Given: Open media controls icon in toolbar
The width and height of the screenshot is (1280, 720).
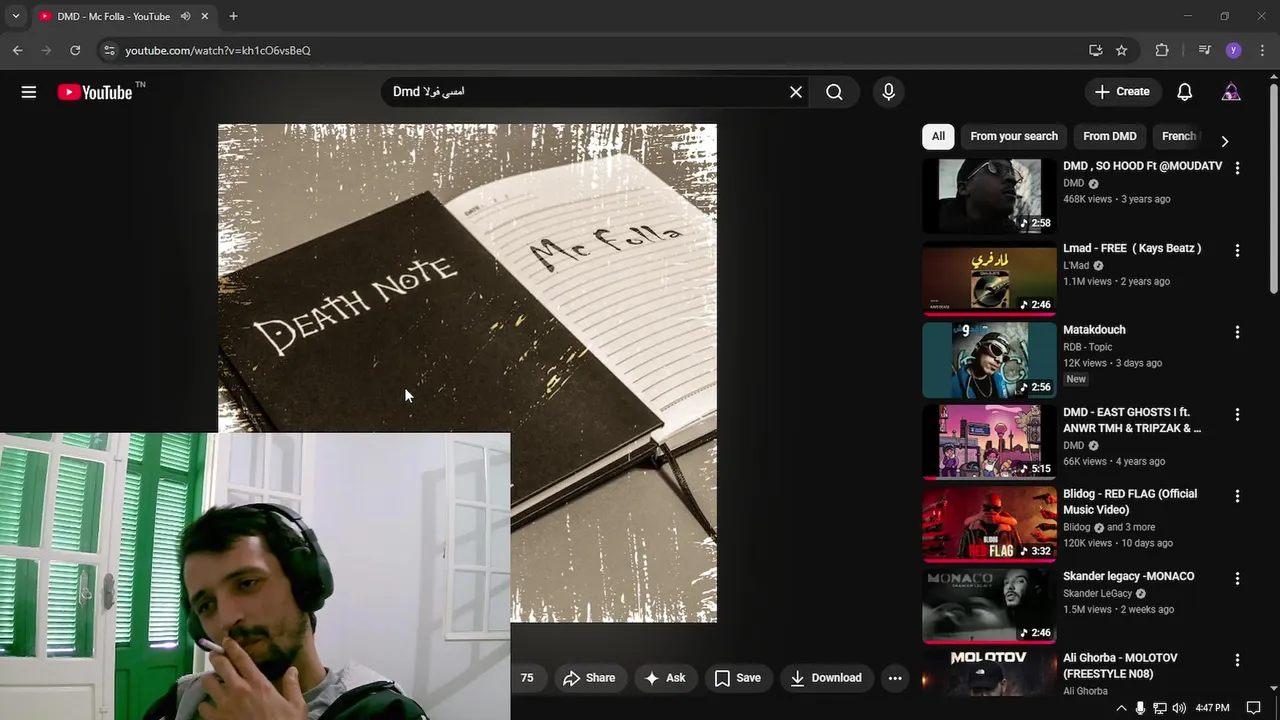Looking at the screenshot, I should click(1204, 50).
